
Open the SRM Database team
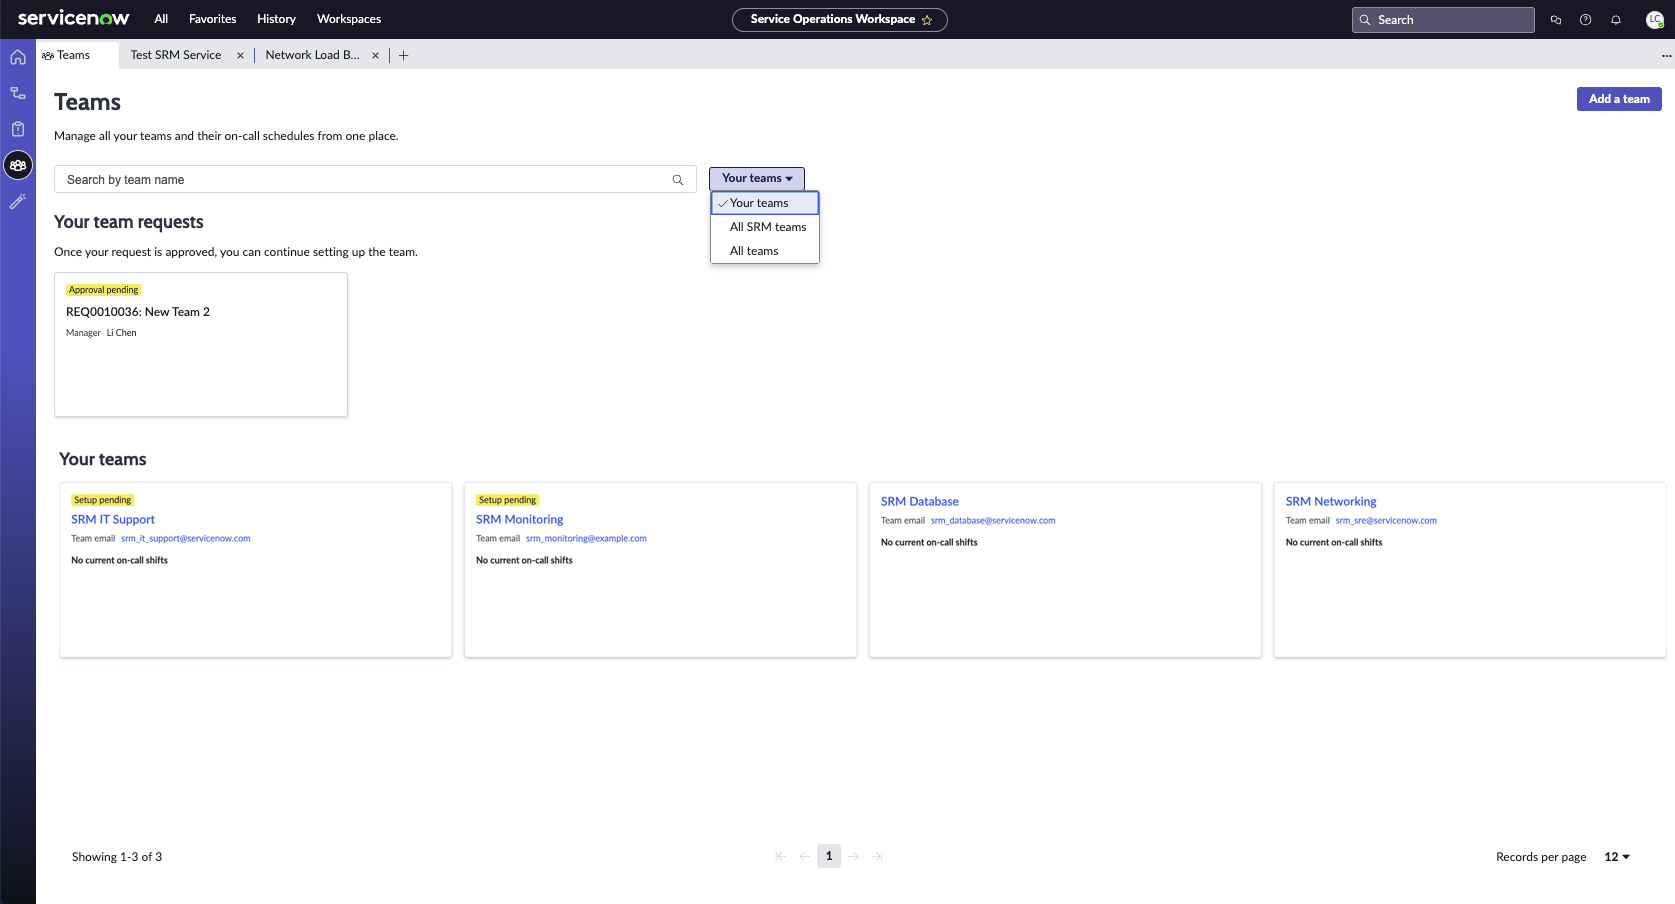tap(920, 502)
